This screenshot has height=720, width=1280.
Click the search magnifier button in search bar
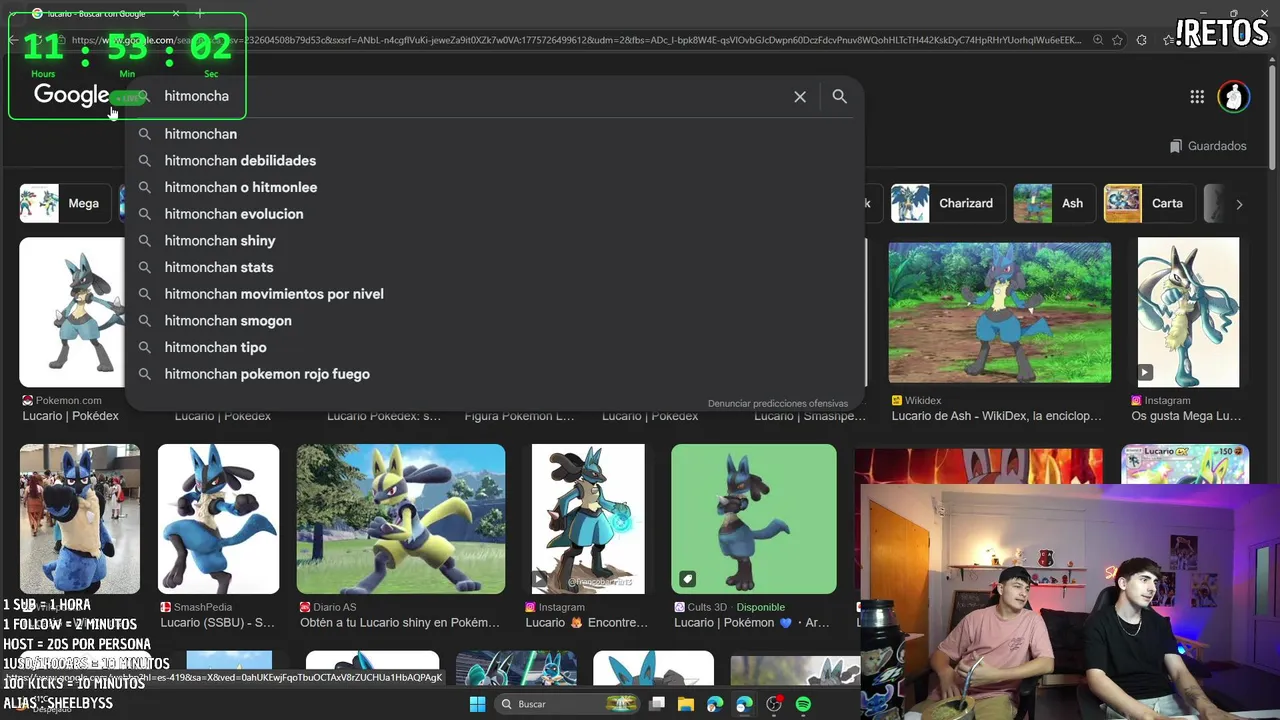[839, 96]
